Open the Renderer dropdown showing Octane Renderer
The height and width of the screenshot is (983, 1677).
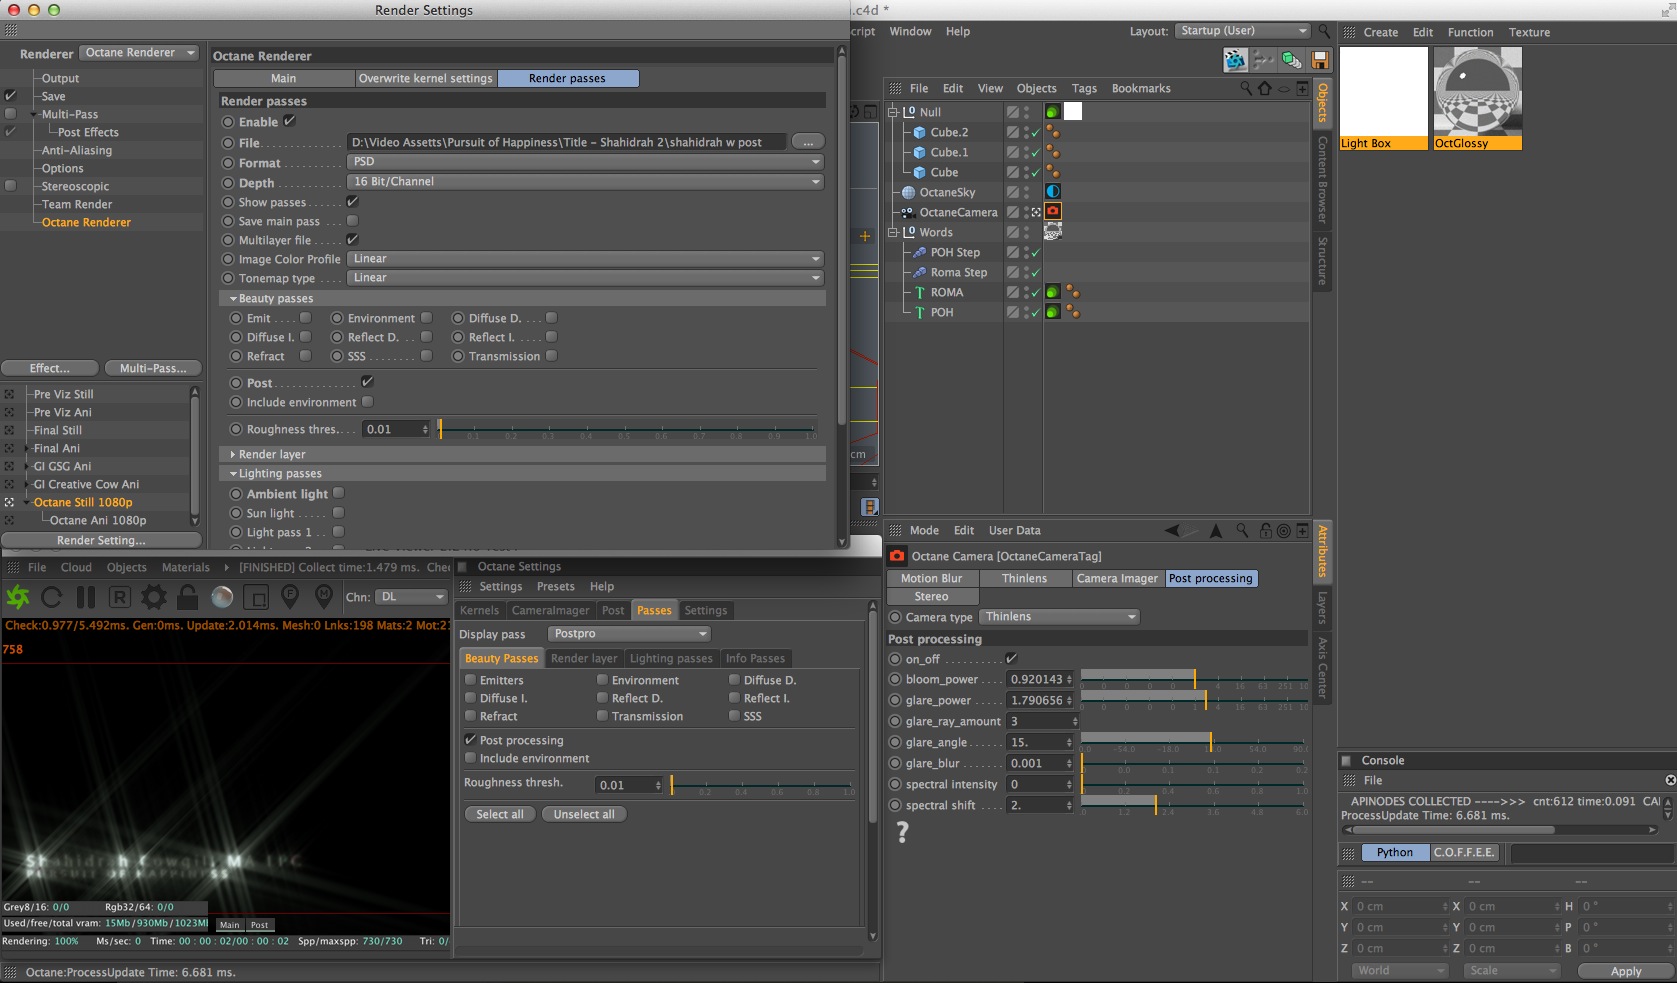point(139,53)
